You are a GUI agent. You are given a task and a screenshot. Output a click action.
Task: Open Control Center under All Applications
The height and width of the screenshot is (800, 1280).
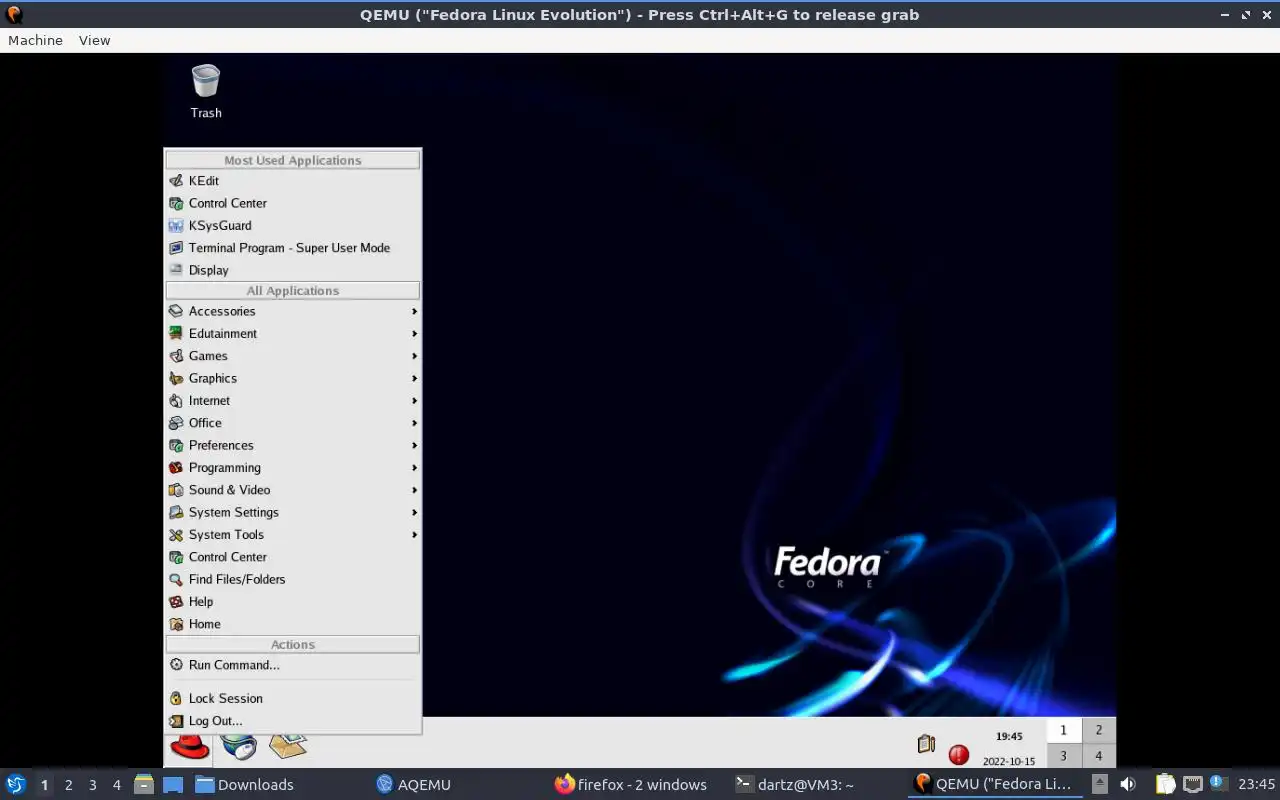click(292, 557)
